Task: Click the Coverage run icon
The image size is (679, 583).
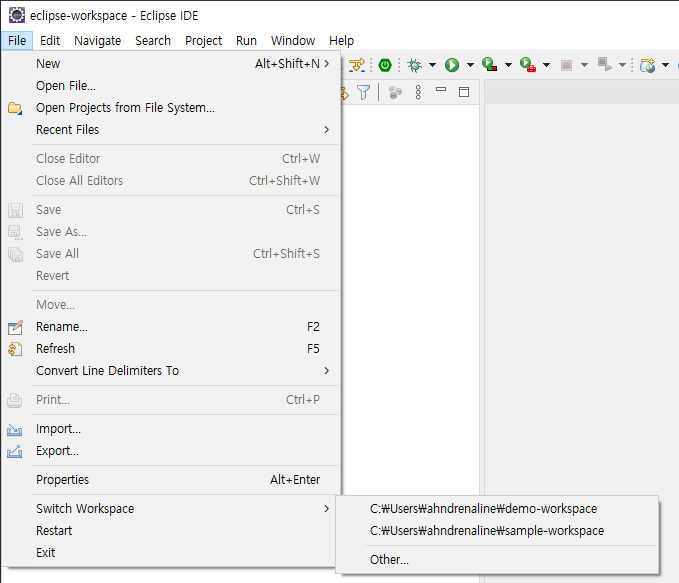Action: tap(489, 65)
